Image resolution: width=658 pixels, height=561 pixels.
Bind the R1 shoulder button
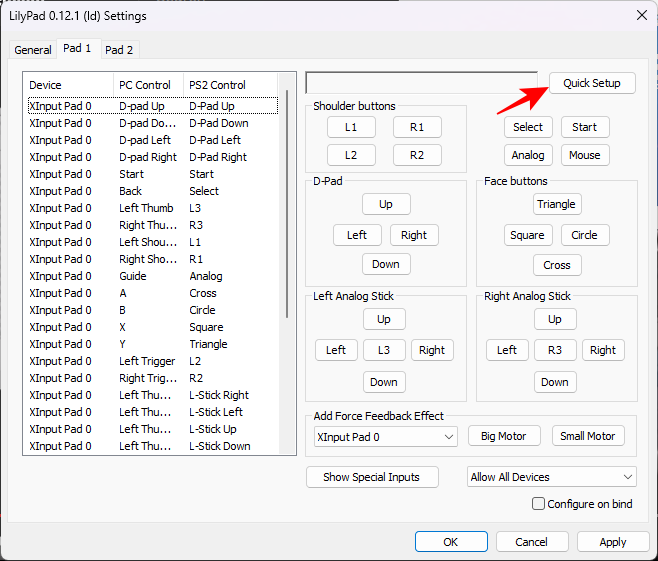pyautogui.click(x=417, y=127)
